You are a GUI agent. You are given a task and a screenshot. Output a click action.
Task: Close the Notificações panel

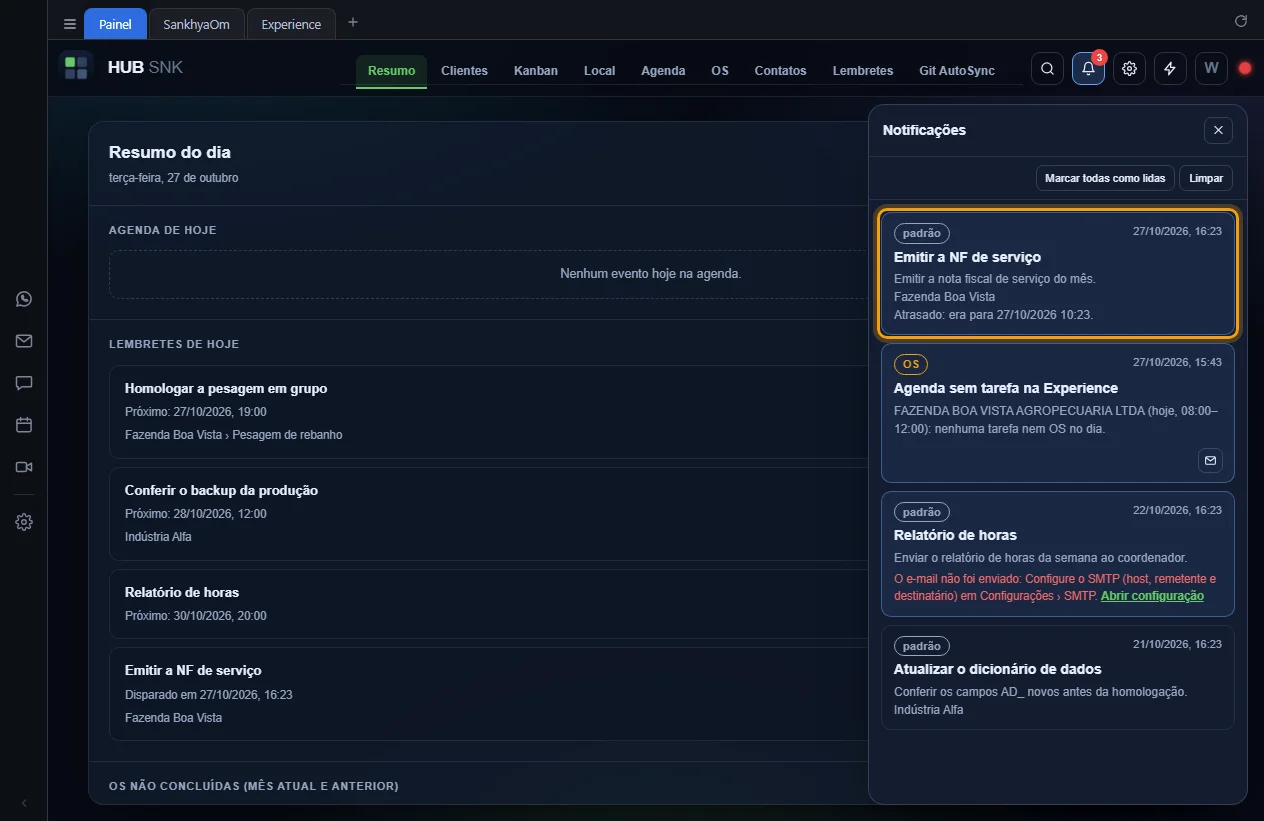[x=1218, y=130]
